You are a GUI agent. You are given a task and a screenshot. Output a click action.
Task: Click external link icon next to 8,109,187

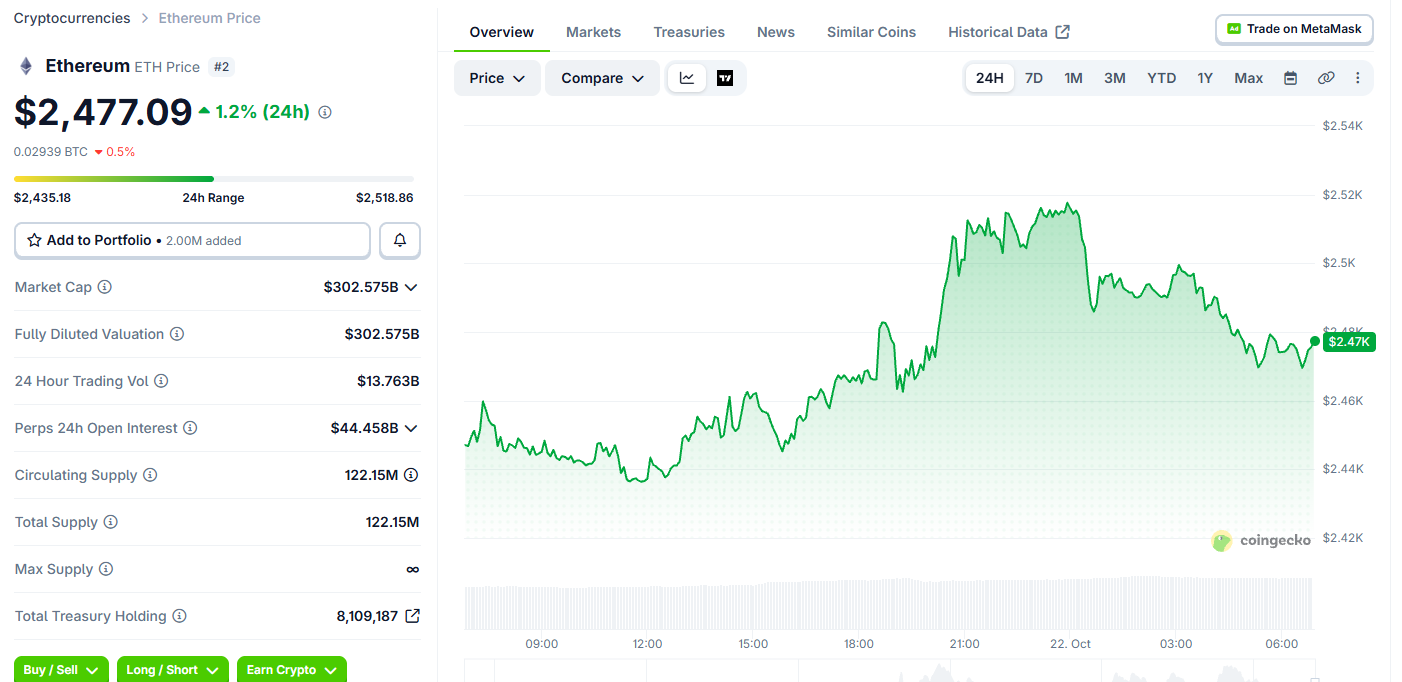coord(412,616)
